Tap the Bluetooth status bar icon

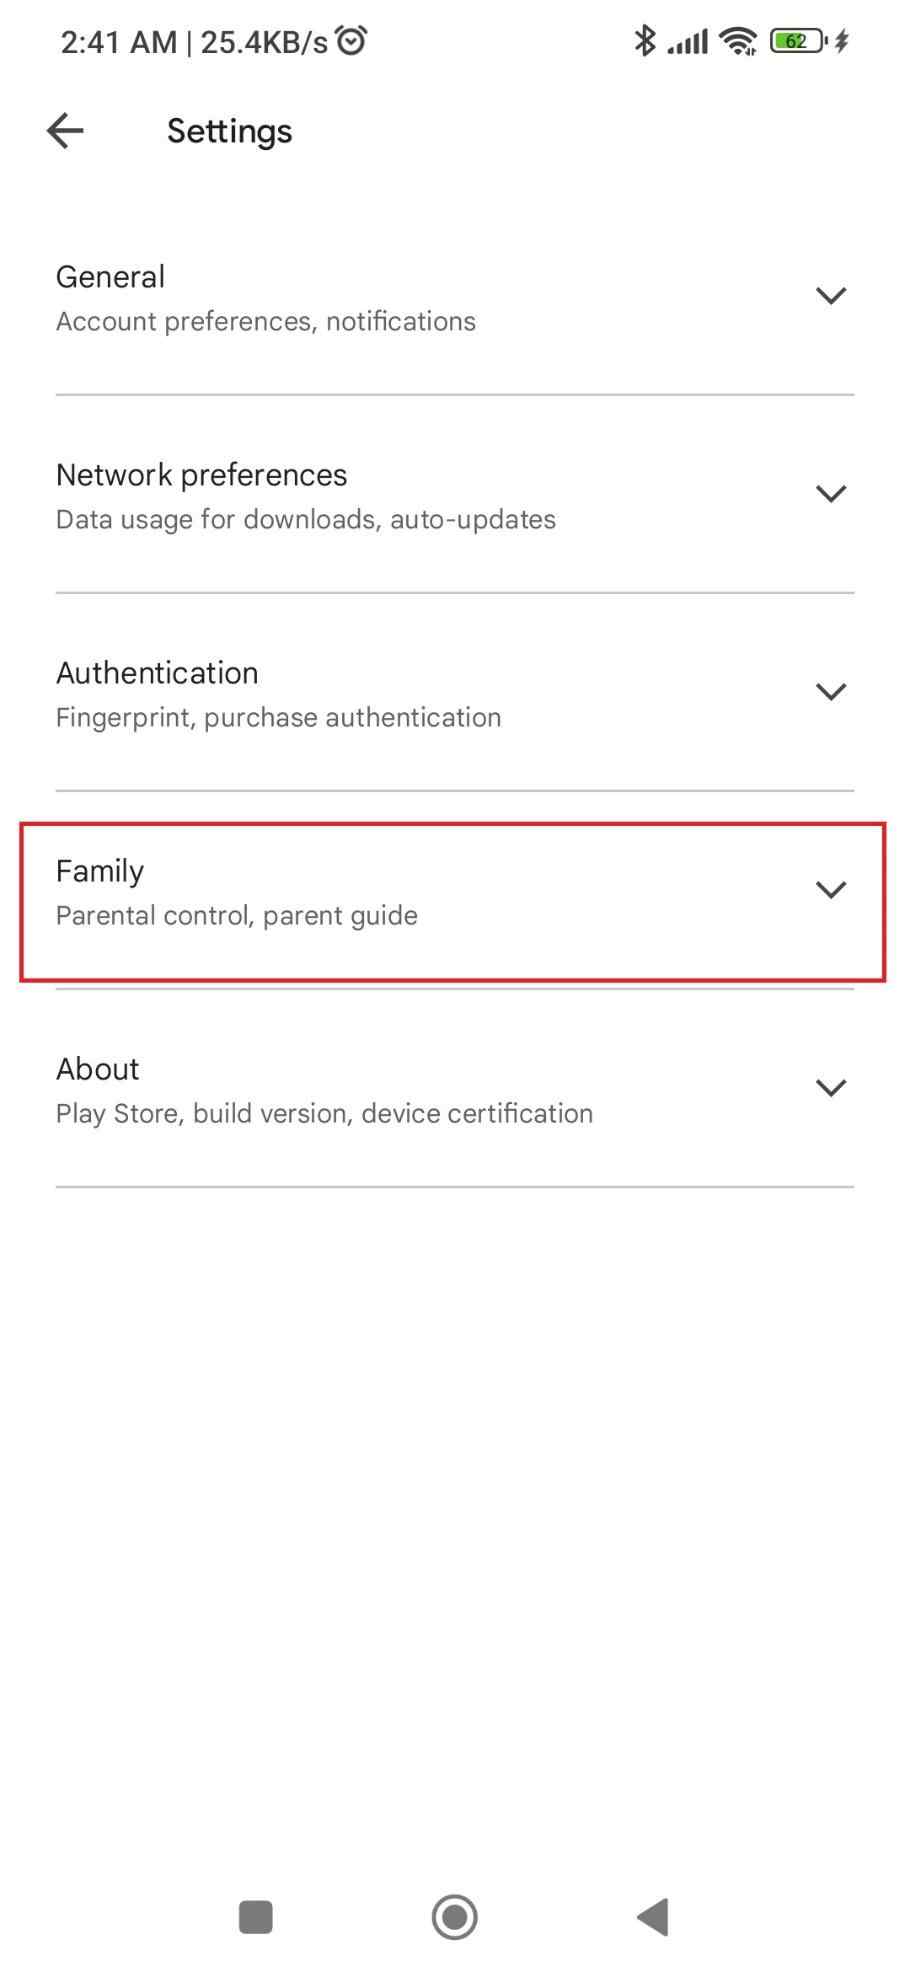[x=645, y=41]
